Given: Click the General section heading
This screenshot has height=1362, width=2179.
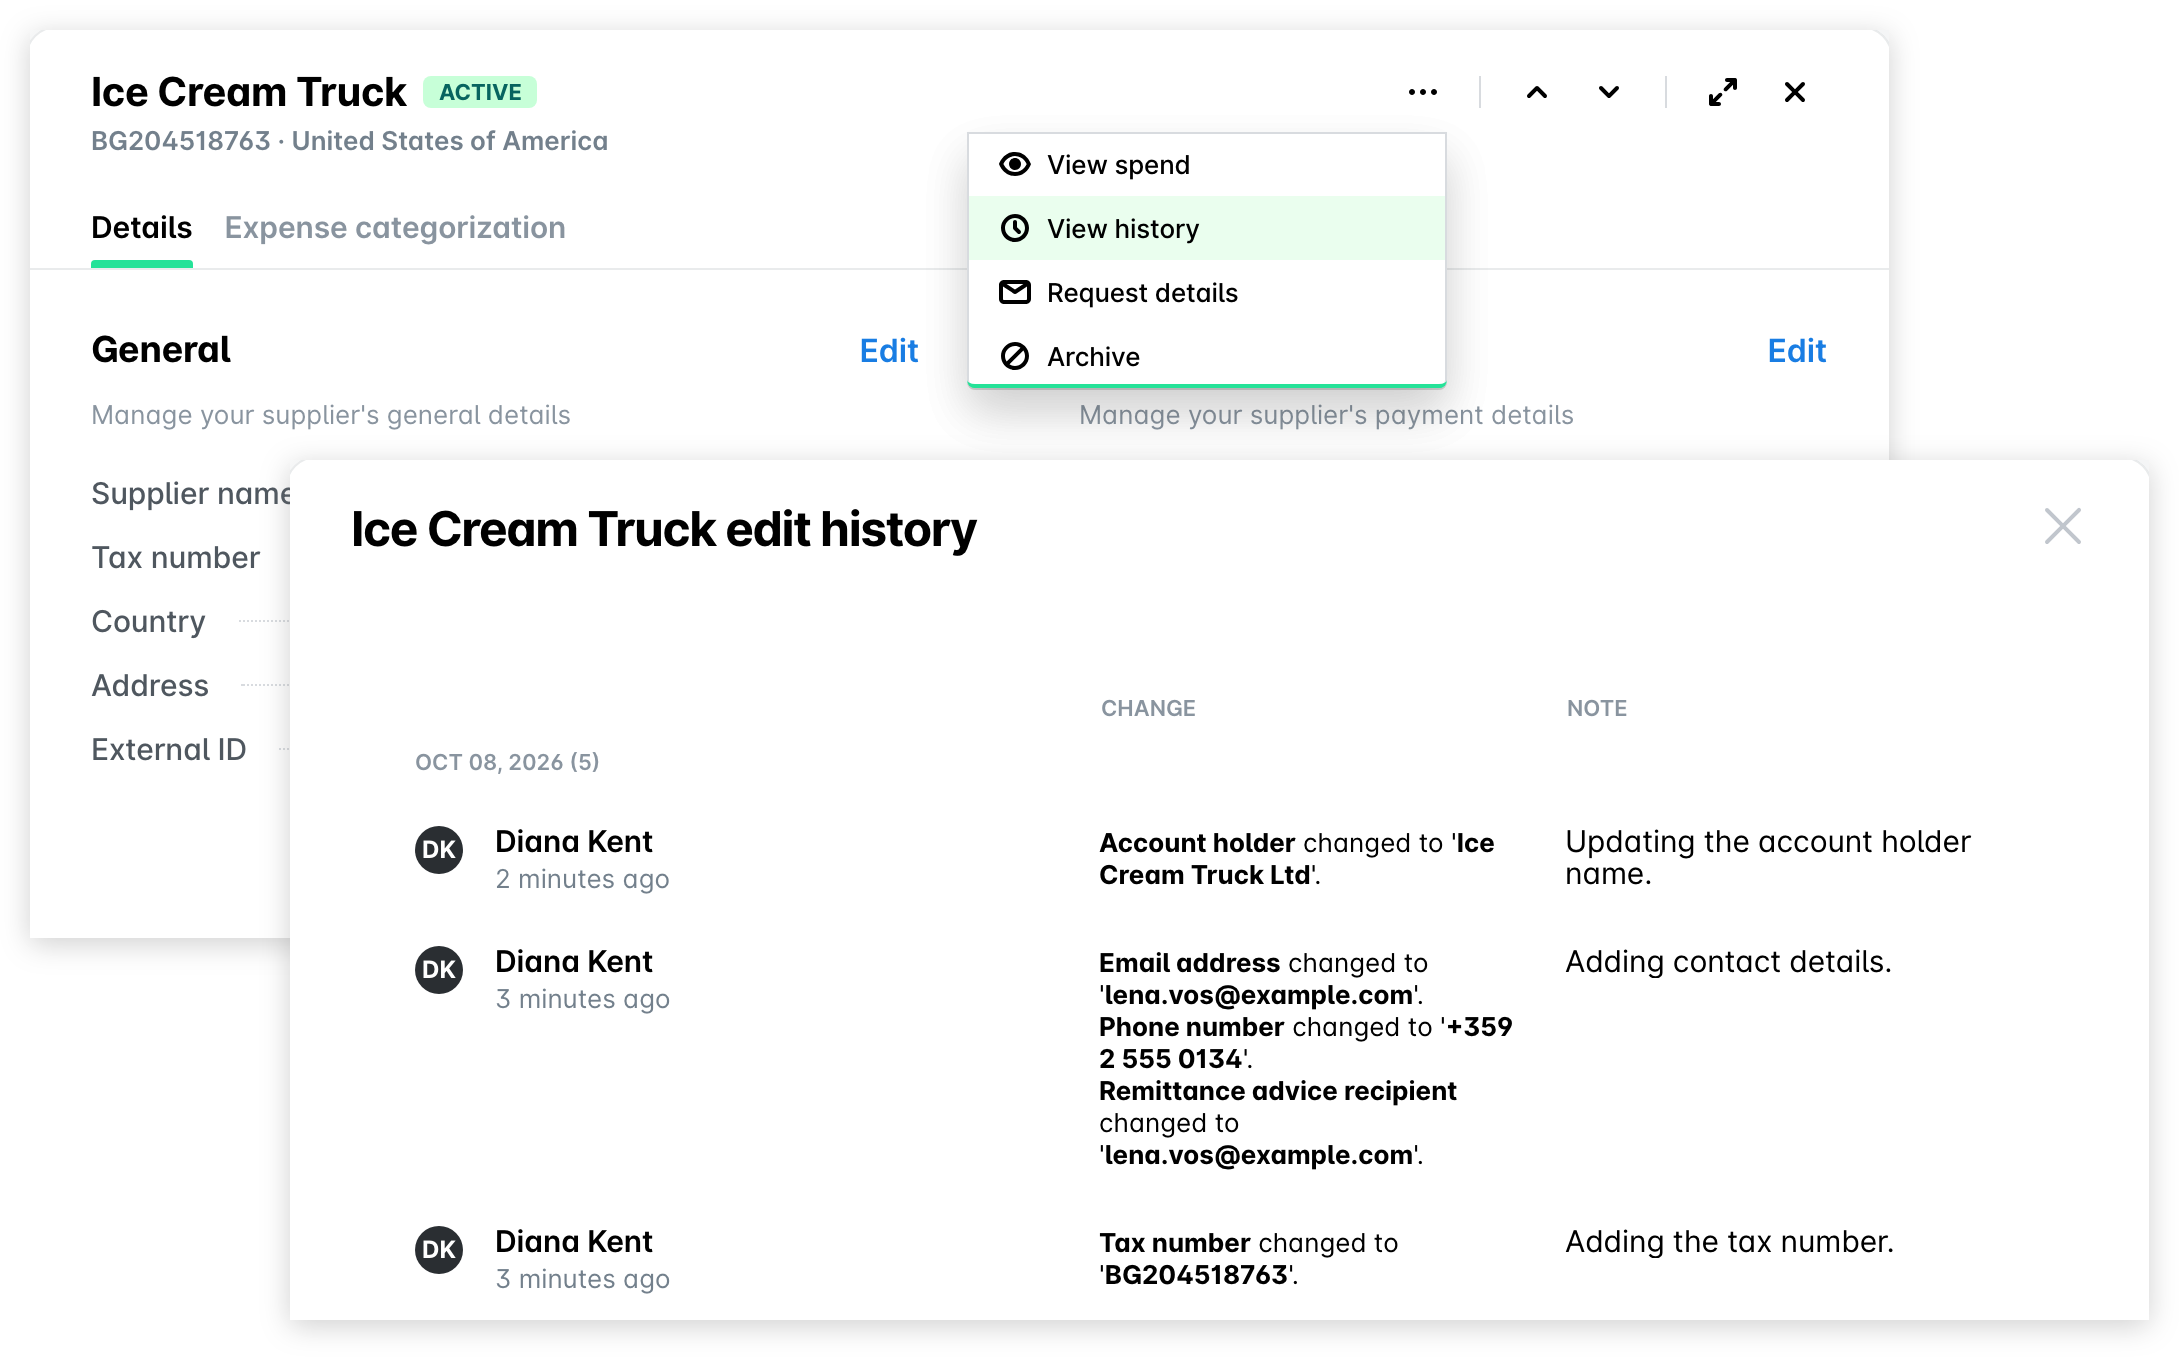Looking at the screenshot, I should tap(161, 350).
